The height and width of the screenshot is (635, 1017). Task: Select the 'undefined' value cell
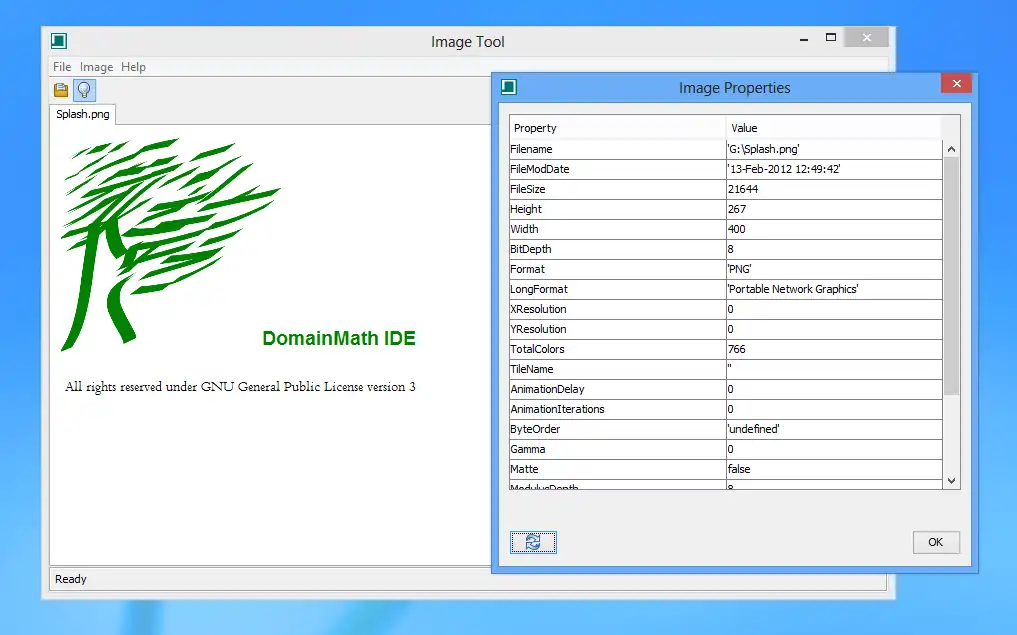pyautogui.click(x=834, y=429)
